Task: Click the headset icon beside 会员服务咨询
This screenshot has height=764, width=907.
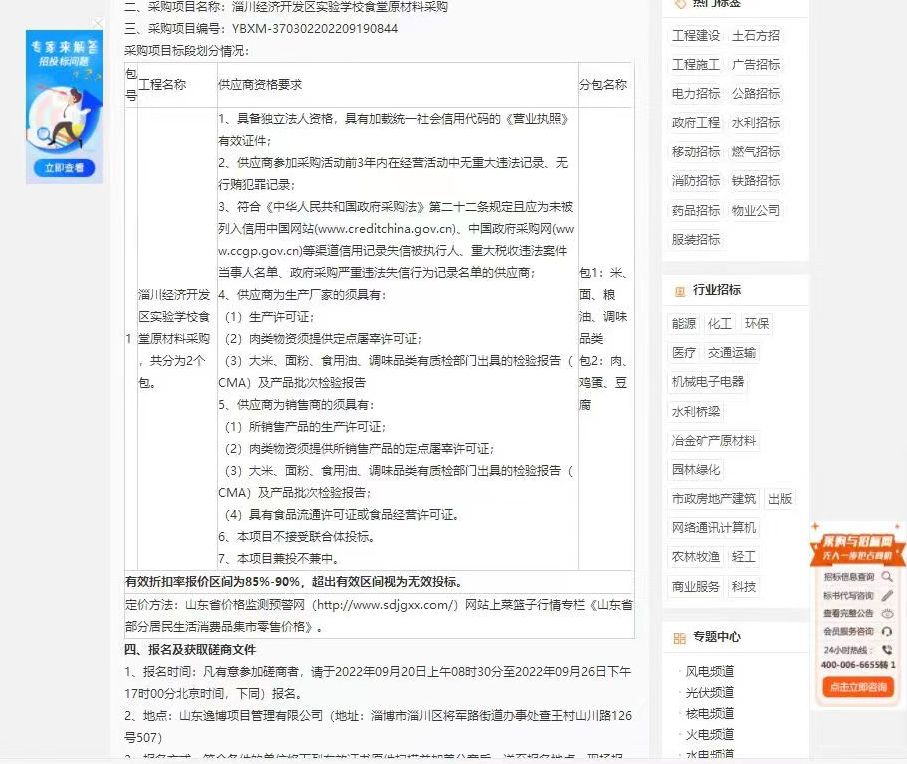Action: (887, 631)
